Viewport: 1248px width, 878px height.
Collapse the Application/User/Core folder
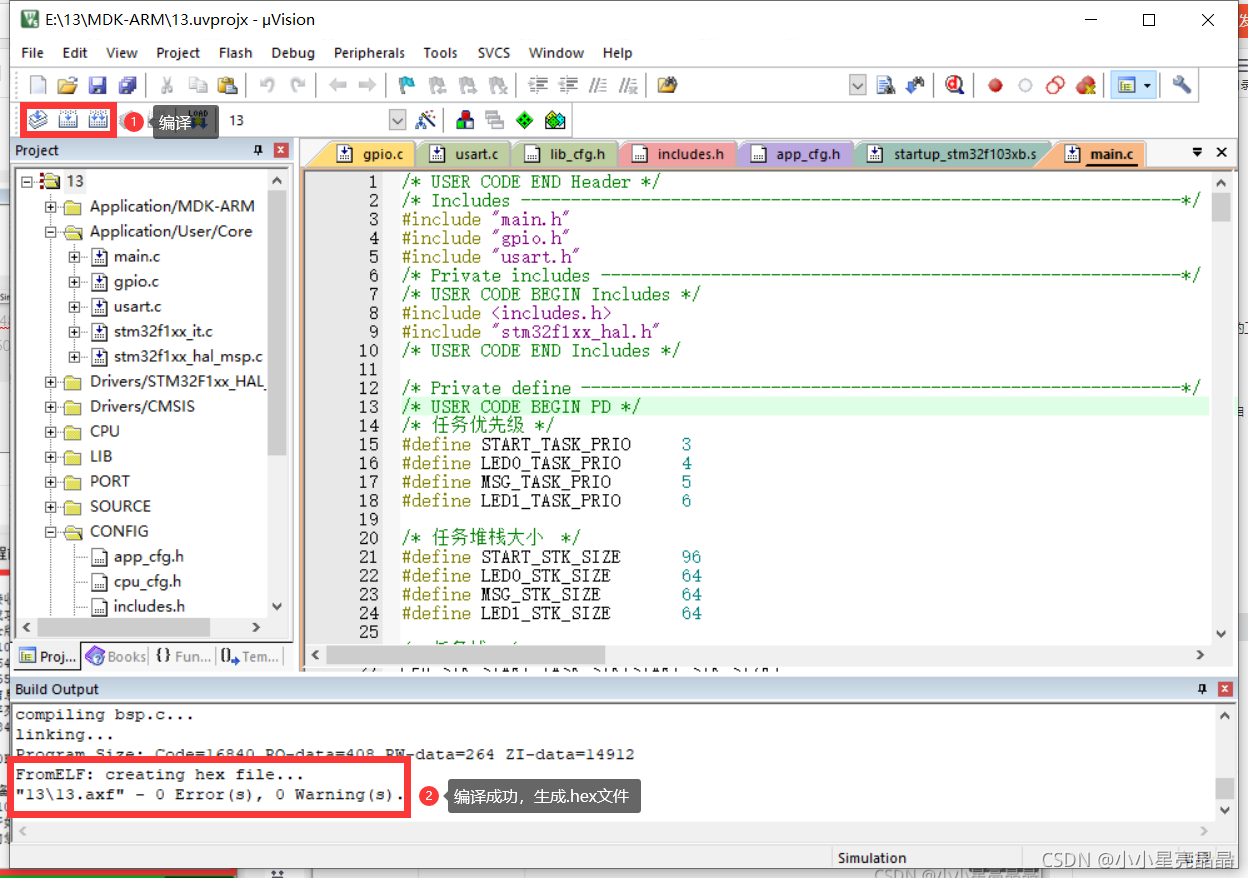[51, 232]
